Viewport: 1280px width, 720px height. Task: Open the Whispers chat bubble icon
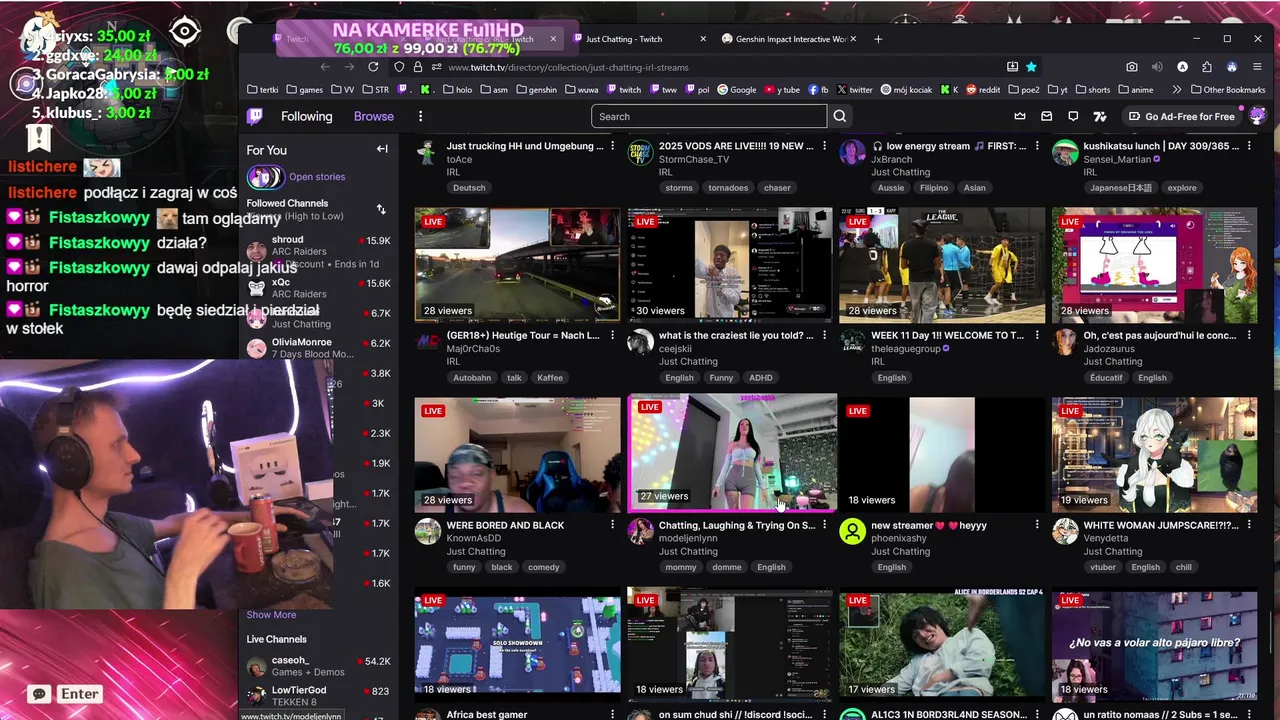tap(1073, 116)
